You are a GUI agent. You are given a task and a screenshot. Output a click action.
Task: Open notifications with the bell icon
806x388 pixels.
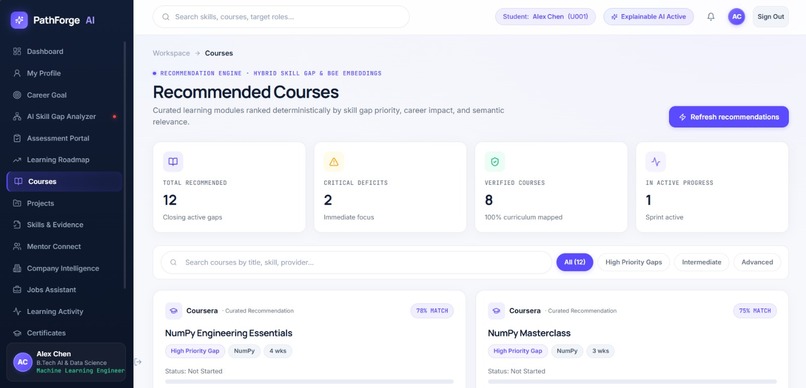click(x=711, y=16)
